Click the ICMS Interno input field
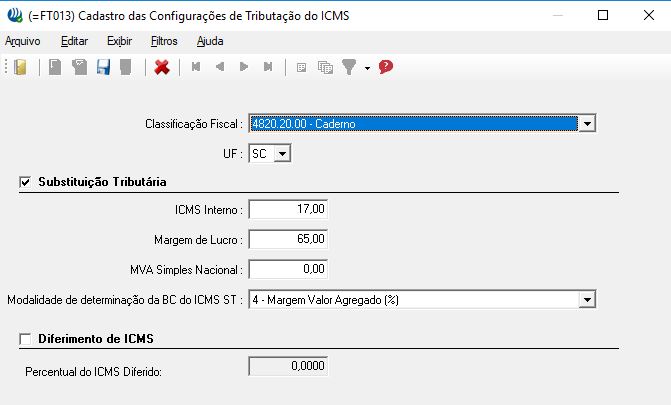Viewport: 671px width, 405px height. click(288, 209)
